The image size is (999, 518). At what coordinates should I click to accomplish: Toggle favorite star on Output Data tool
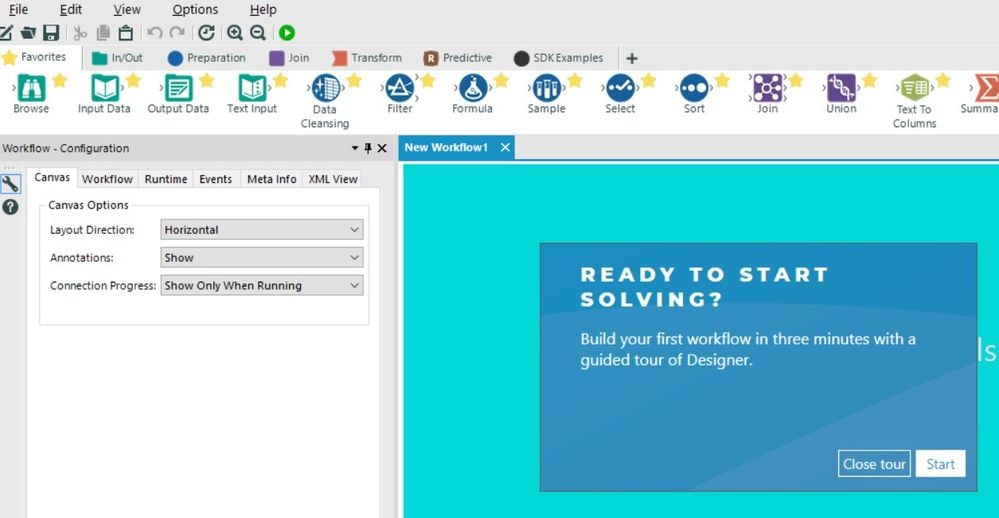pyautogui.click(x=207, y=80)
